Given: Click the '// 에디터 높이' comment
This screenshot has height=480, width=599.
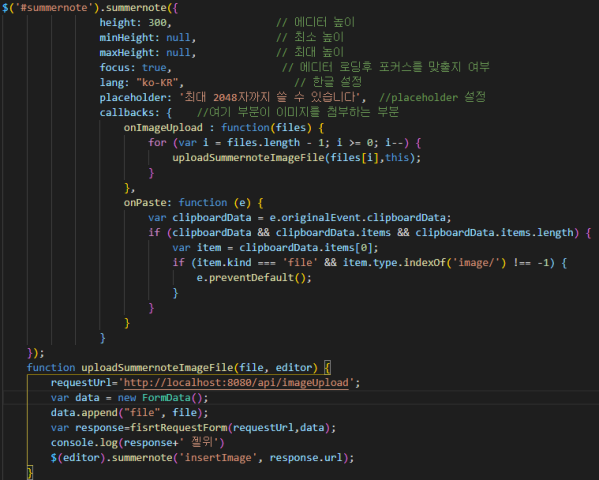Looking at the screenshot, I should coord(315,22).
